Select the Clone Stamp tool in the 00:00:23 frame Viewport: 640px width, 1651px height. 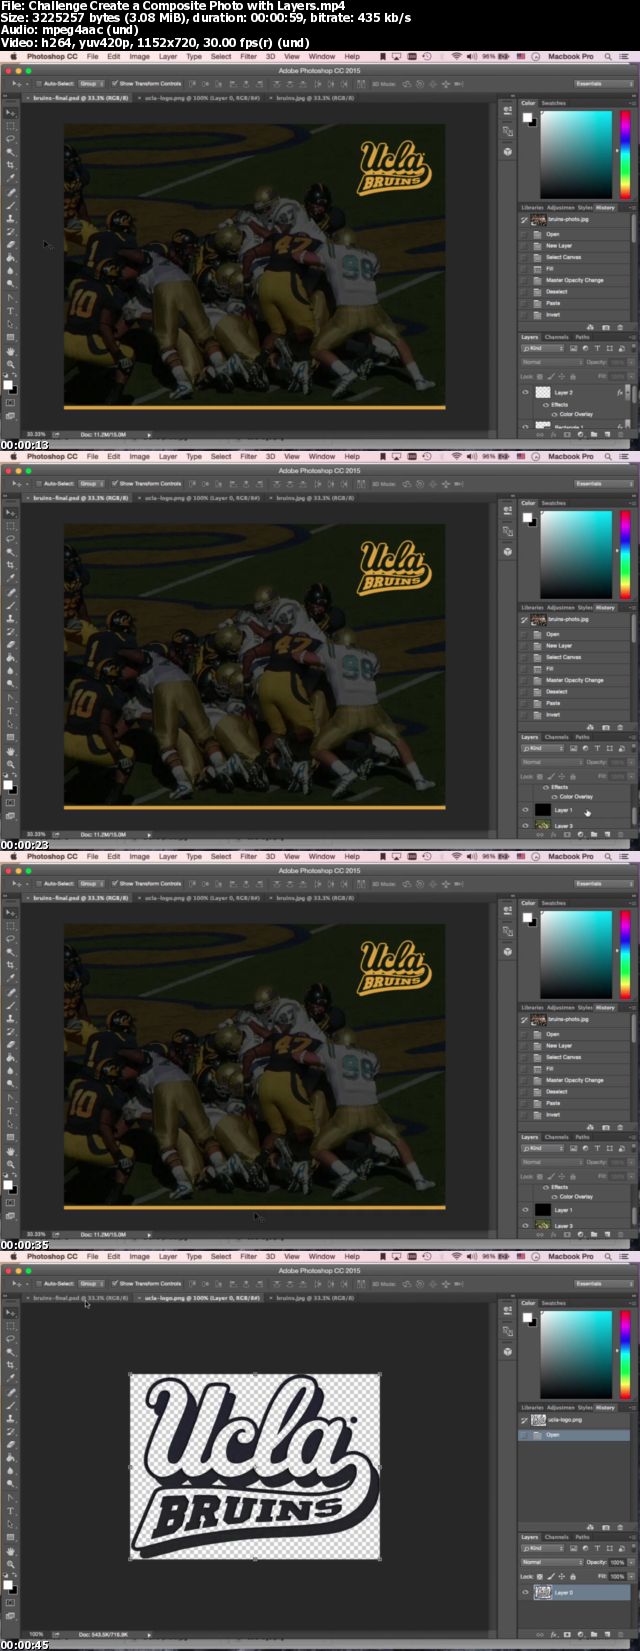11,618
